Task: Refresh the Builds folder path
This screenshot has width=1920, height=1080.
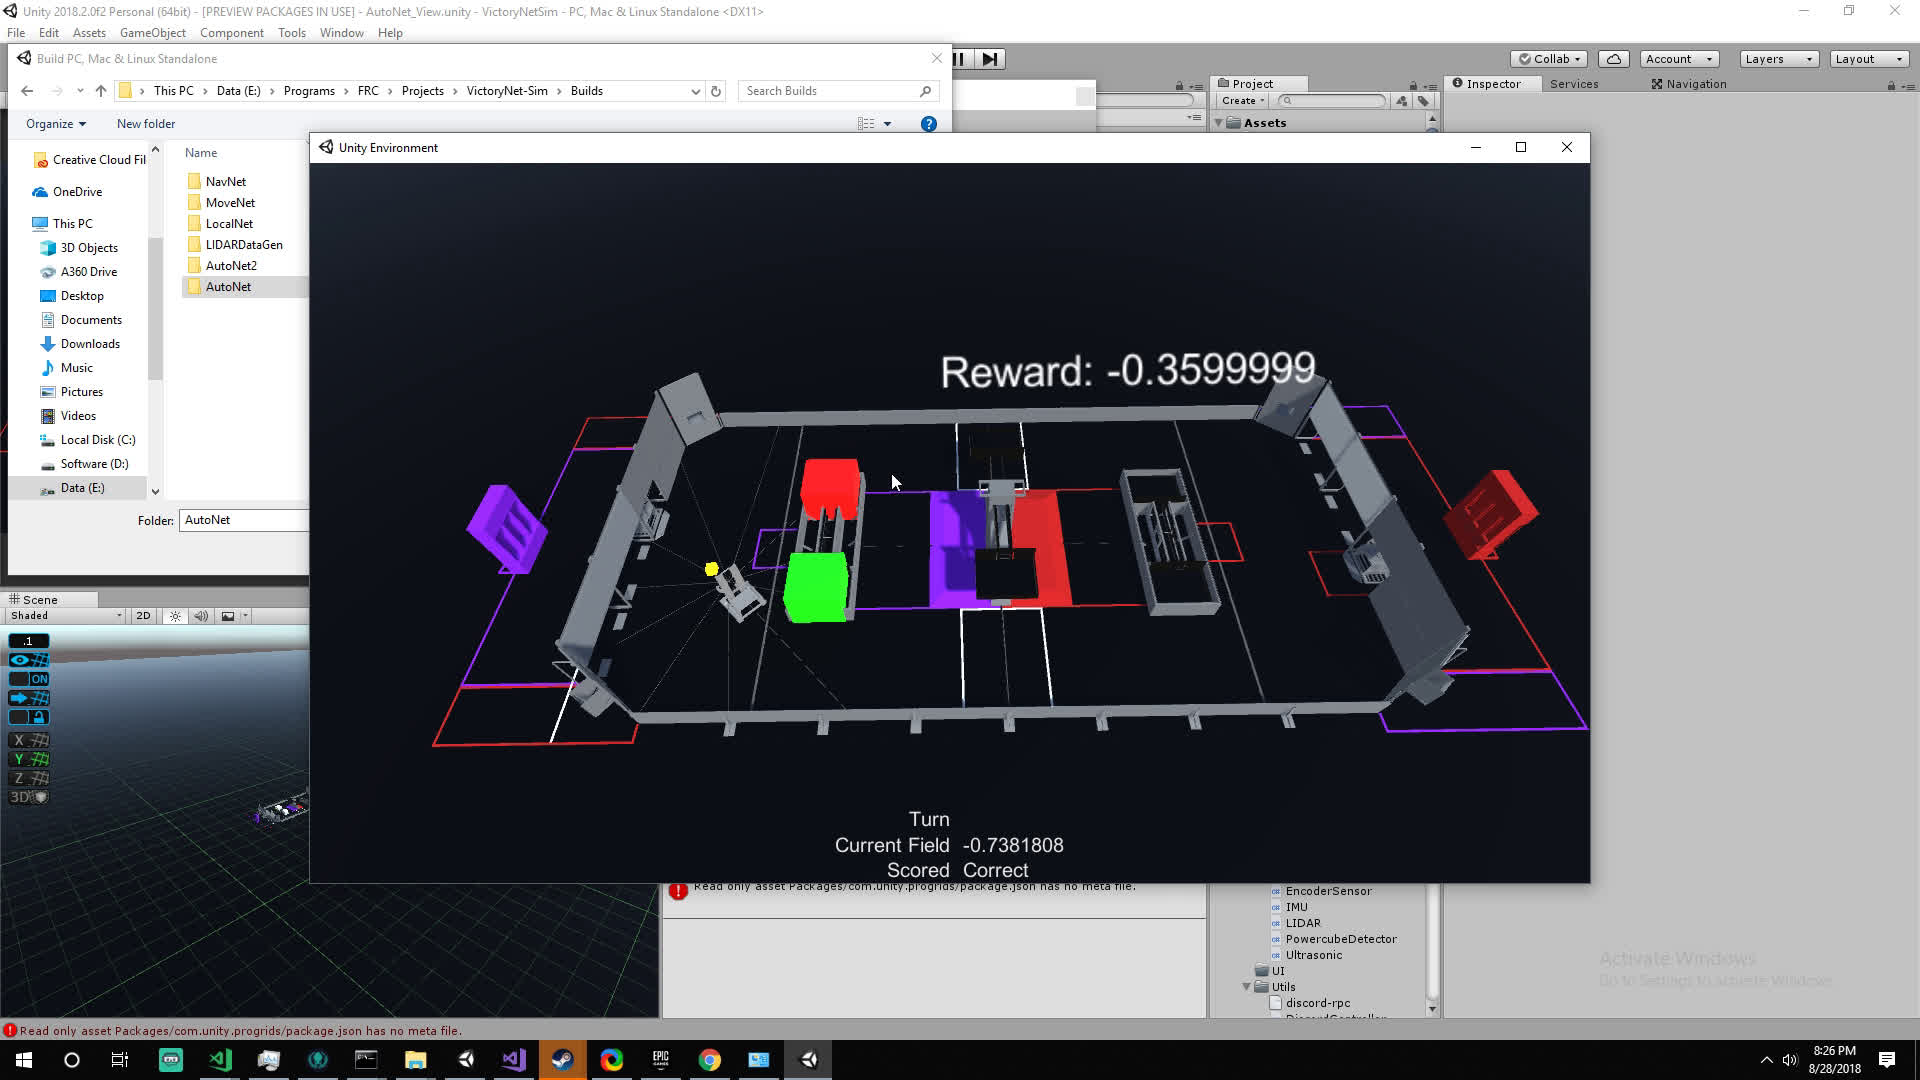Action: tap(716, 91)
